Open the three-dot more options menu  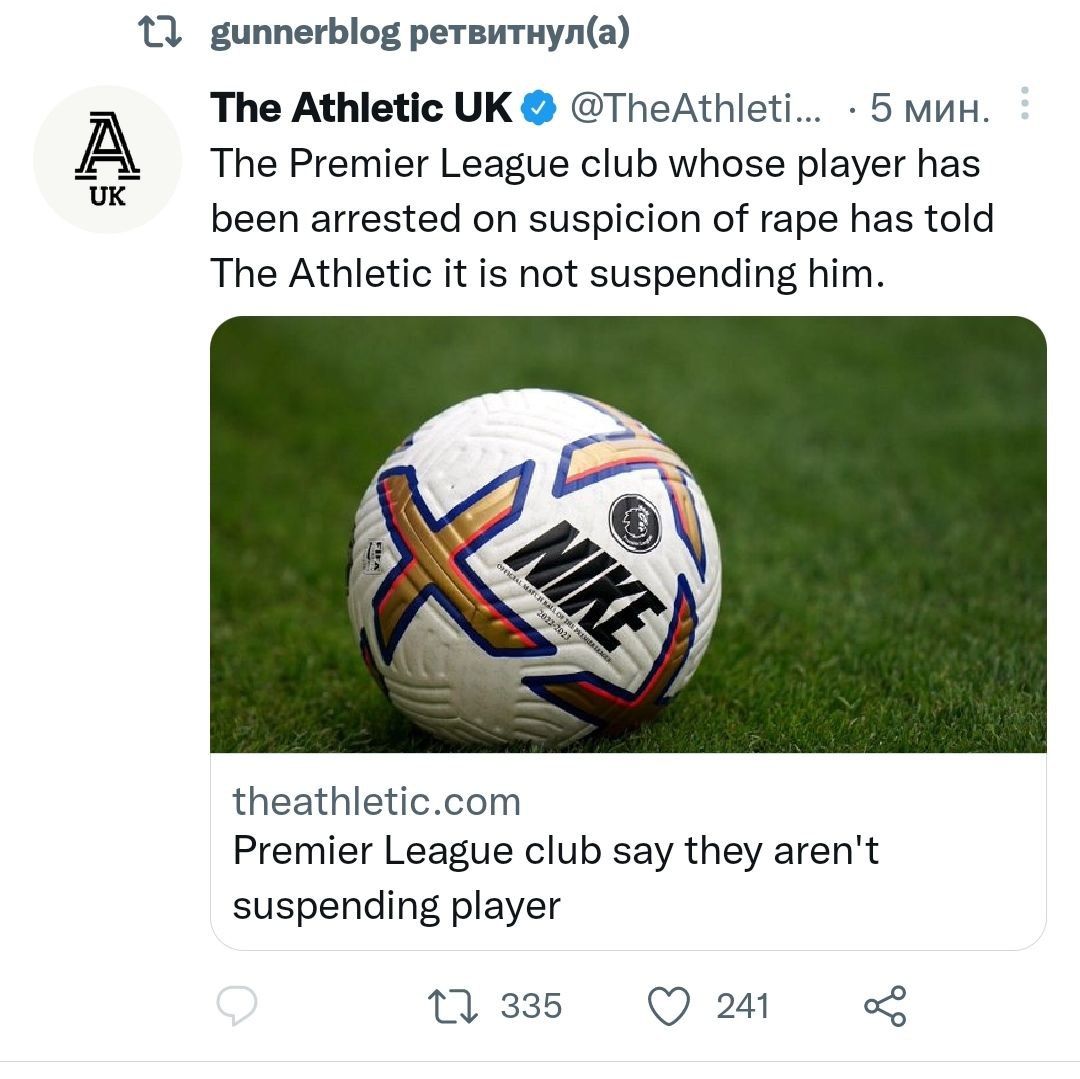[1023, 104]
